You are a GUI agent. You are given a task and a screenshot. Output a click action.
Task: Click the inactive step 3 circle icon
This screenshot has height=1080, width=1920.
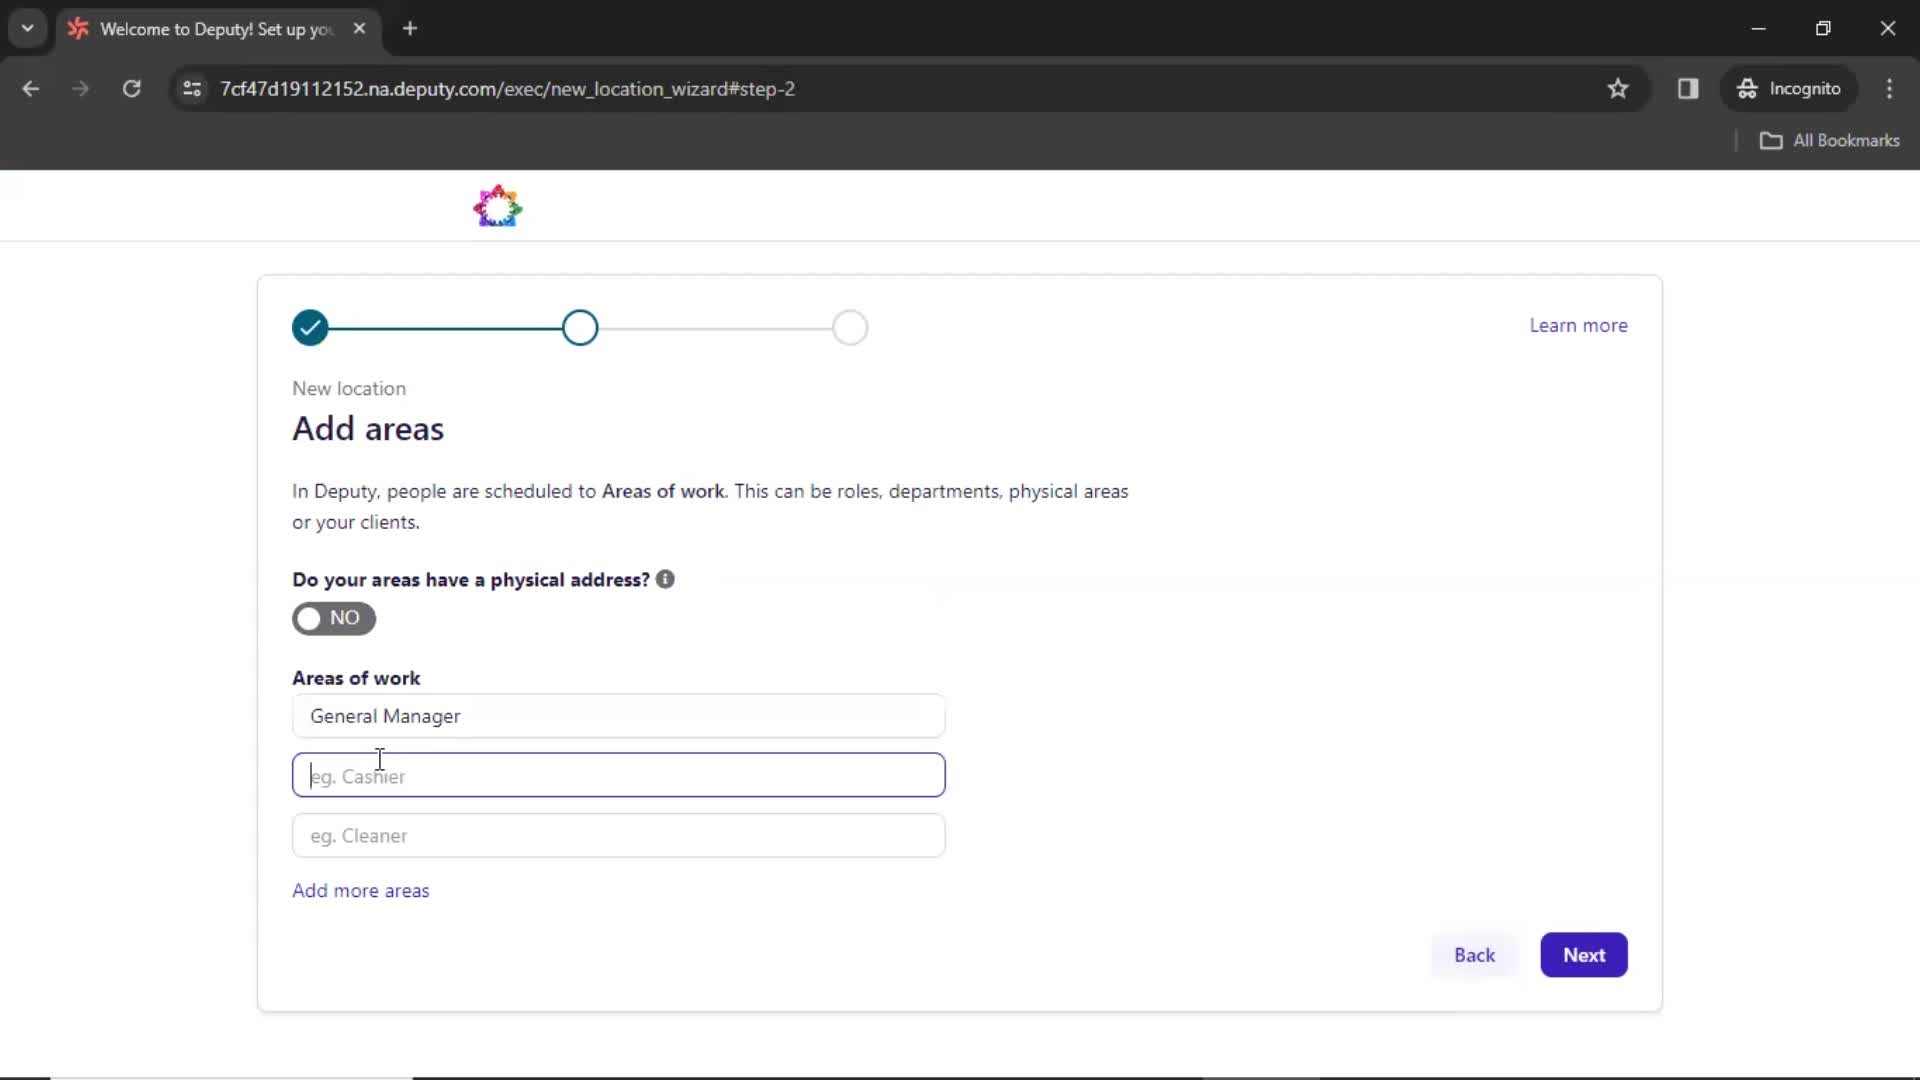click(851, 327)
